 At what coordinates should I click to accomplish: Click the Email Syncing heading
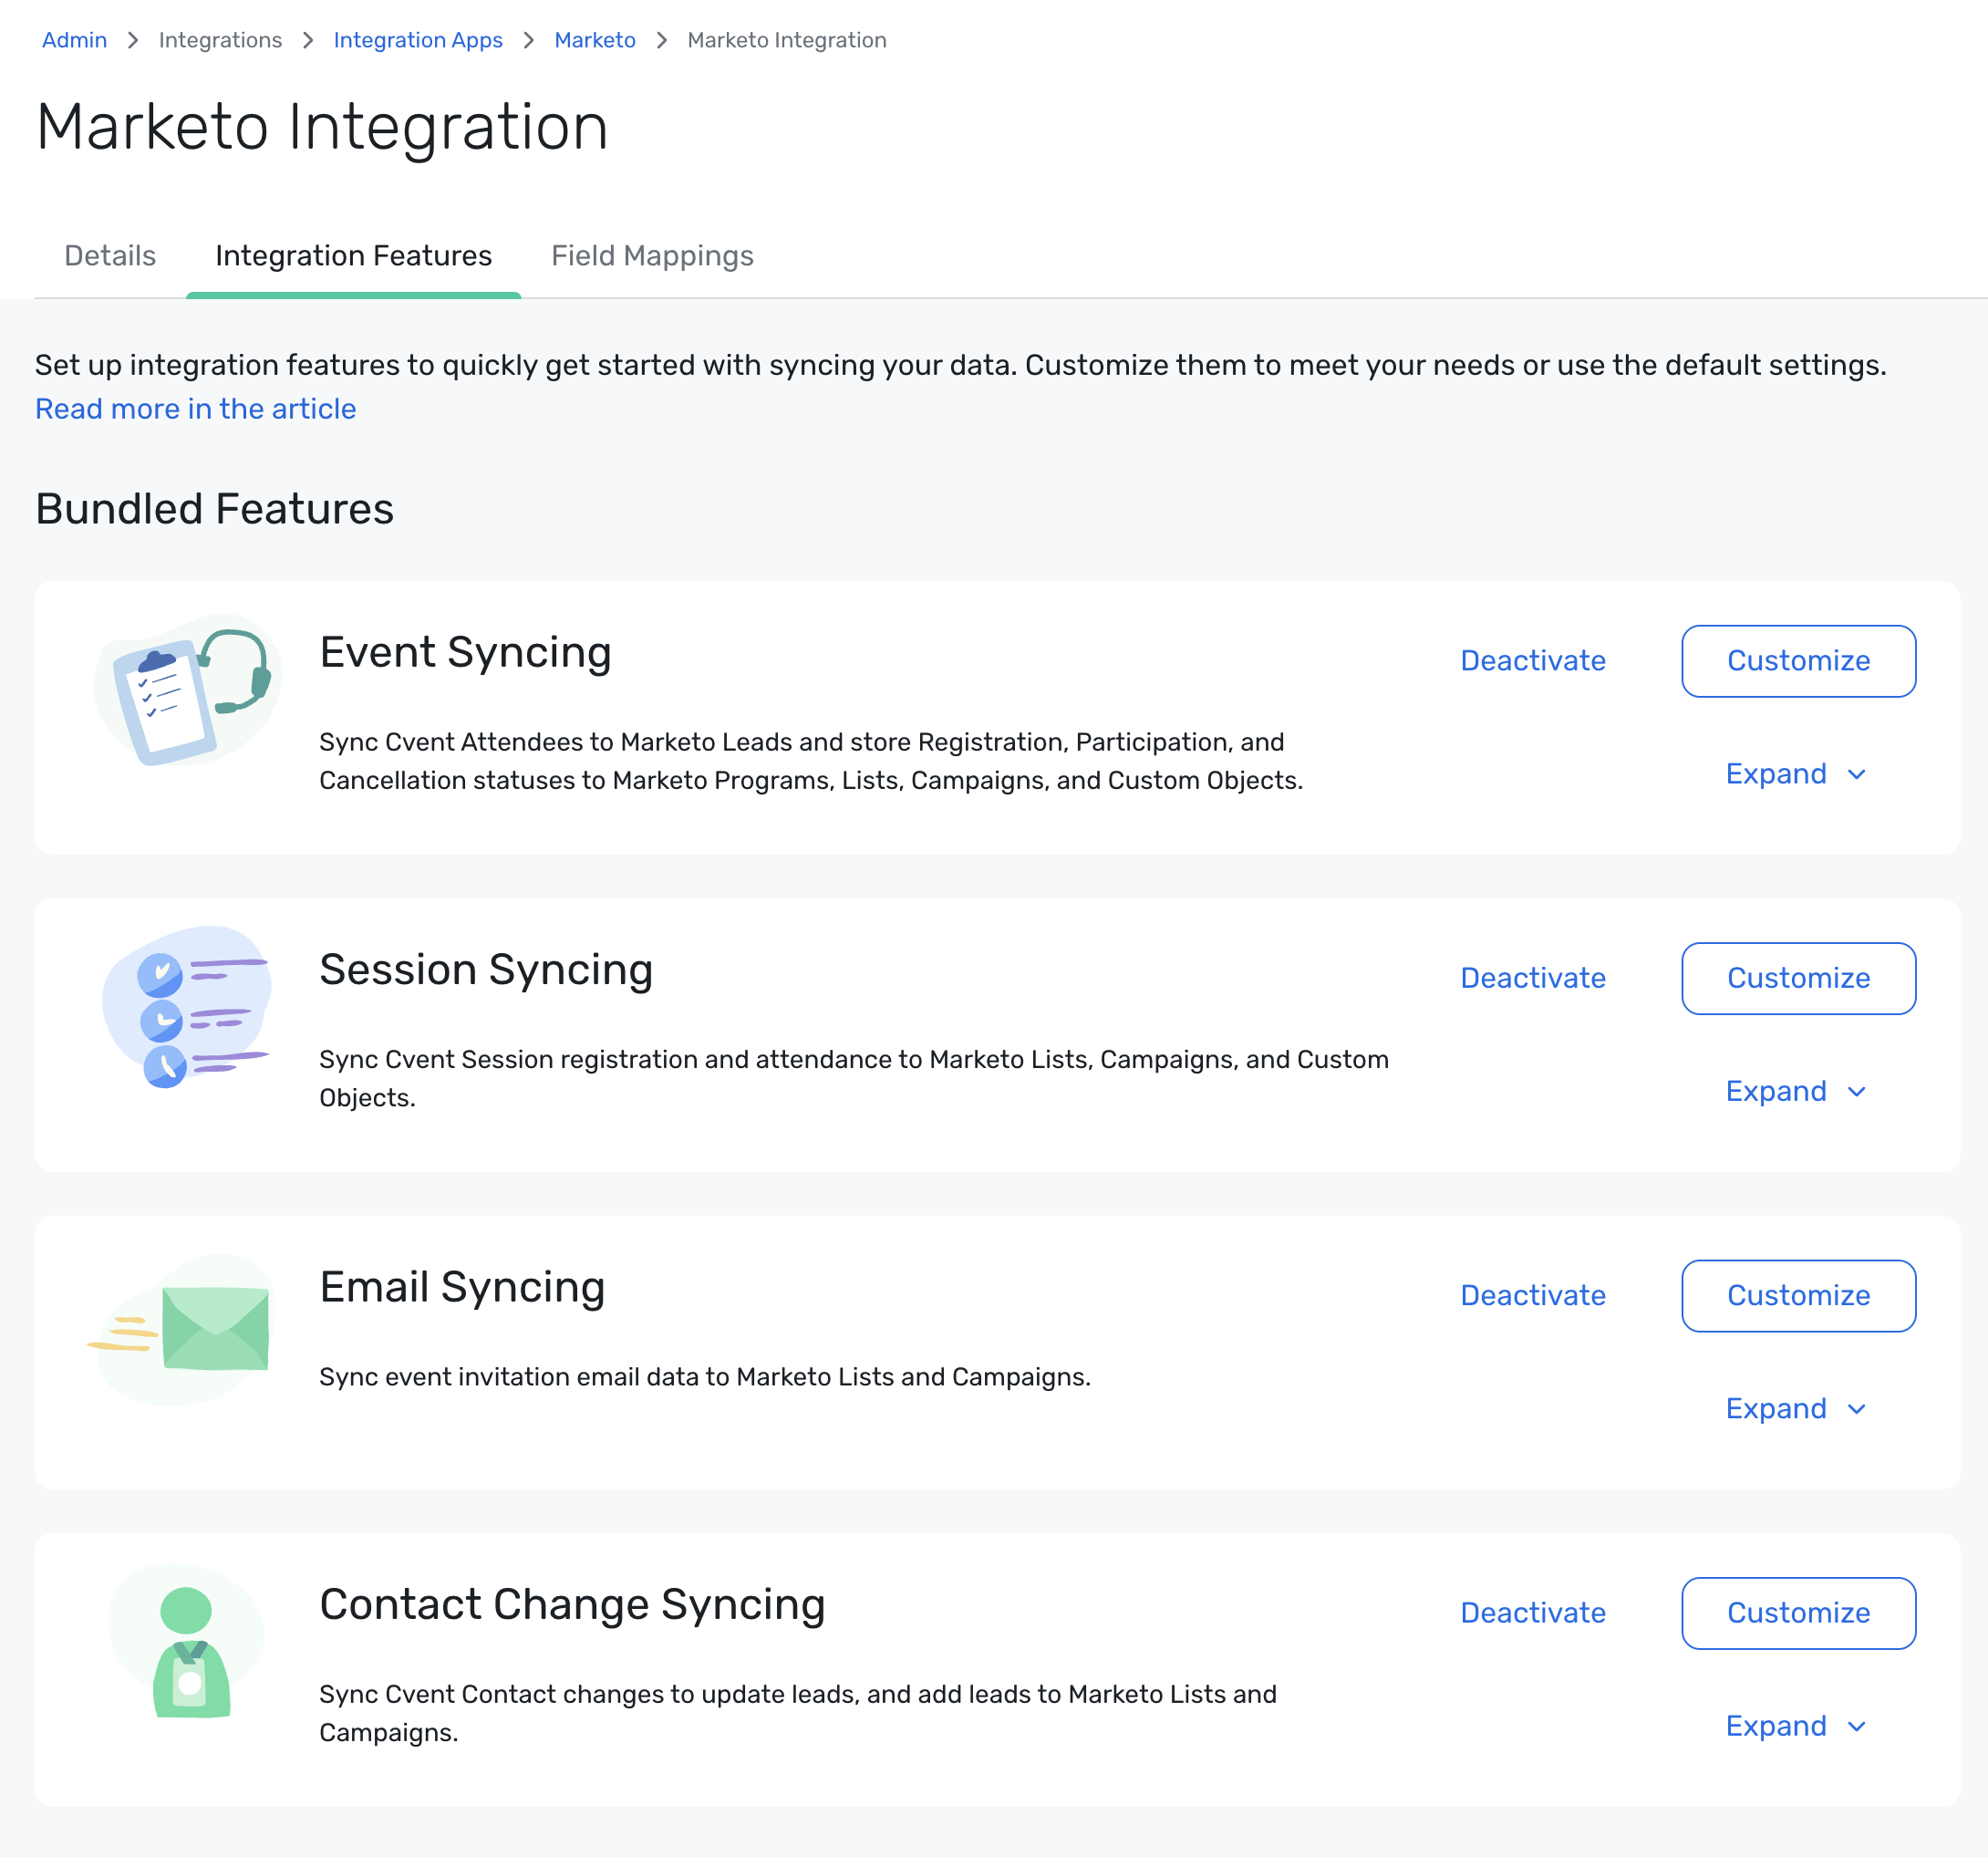462,1287
